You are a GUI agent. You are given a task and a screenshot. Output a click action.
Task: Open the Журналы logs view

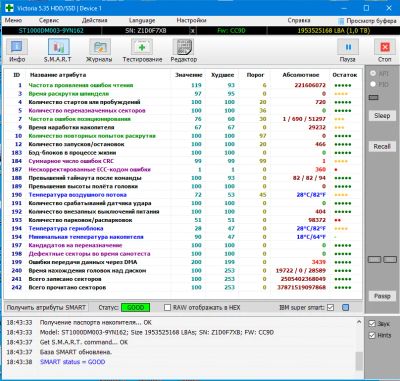point(99,51)
